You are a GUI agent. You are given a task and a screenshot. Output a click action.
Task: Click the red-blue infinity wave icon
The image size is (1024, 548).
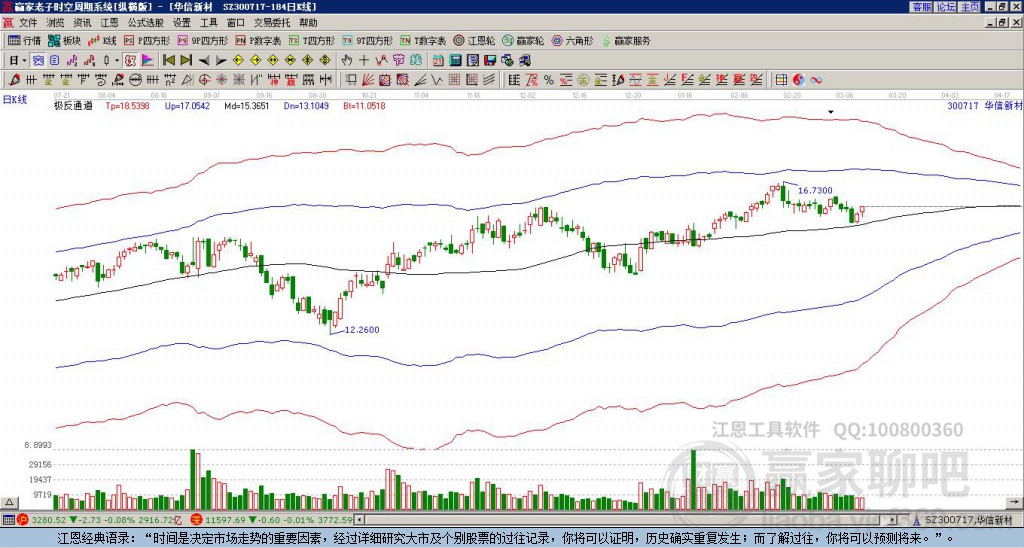[x=816, y=80]
